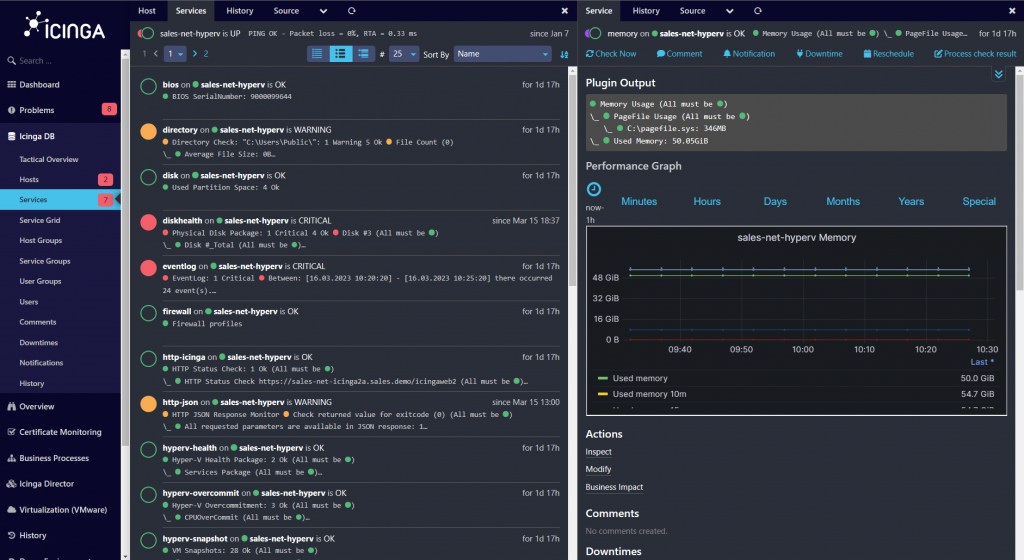The image size is (1024, 560).
Task: Open the Overview binoculars item
Action: click(x=31, y=407)
